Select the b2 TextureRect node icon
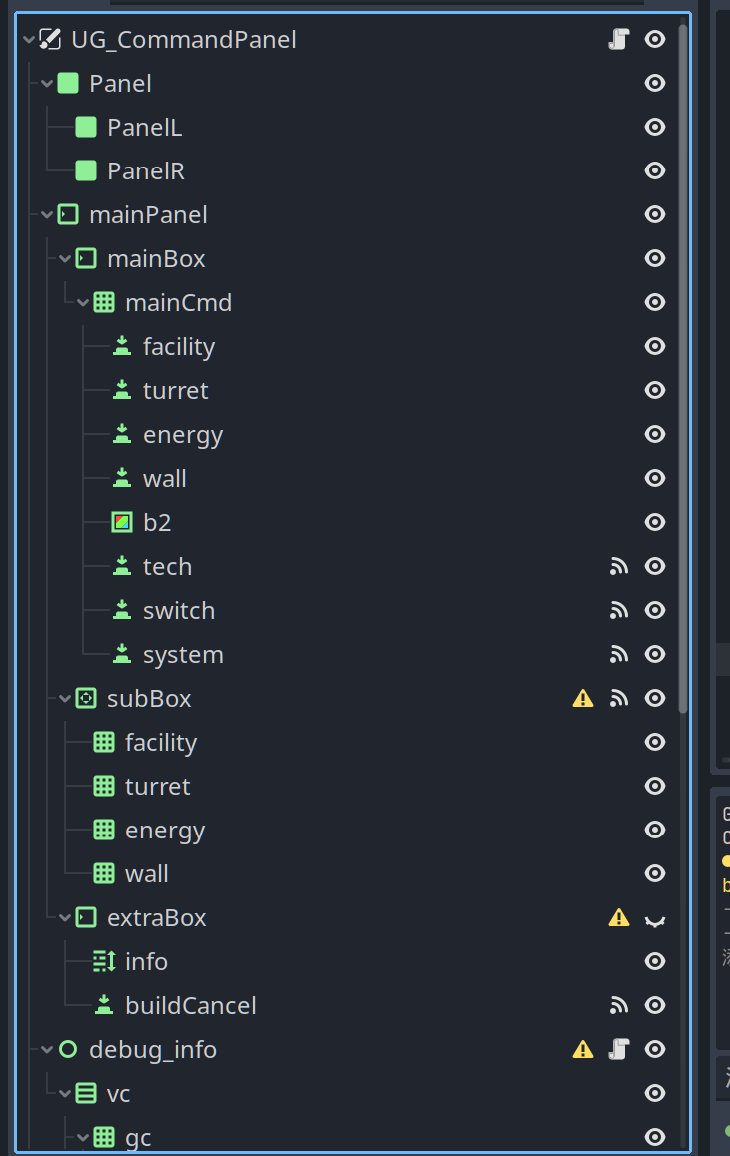Screen dimensions: 730x1156 [x=122, y=522]
